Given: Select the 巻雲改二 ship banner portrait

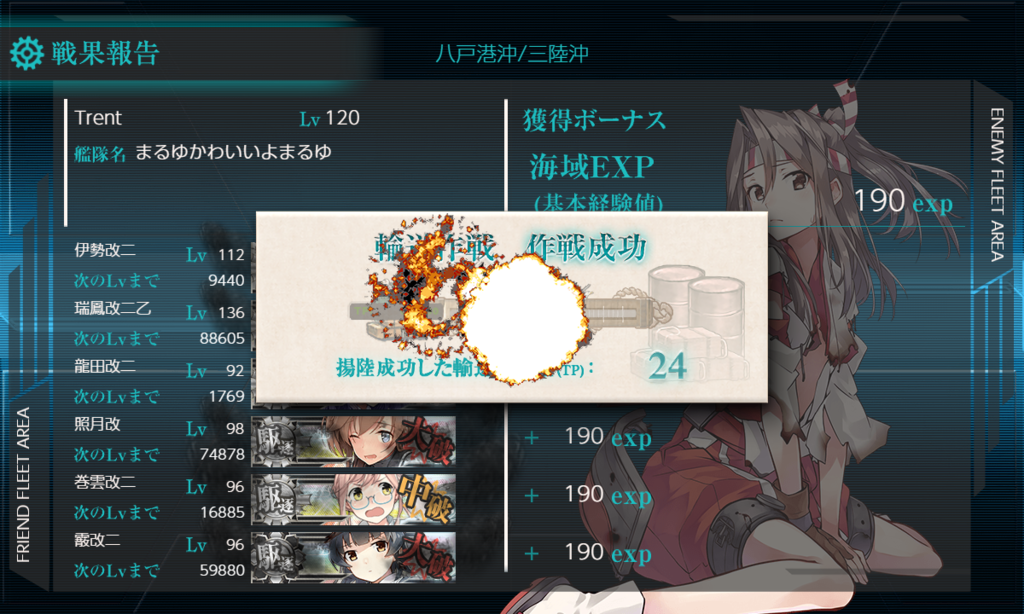Looking at the screenshot, I should tap(353, 500).
